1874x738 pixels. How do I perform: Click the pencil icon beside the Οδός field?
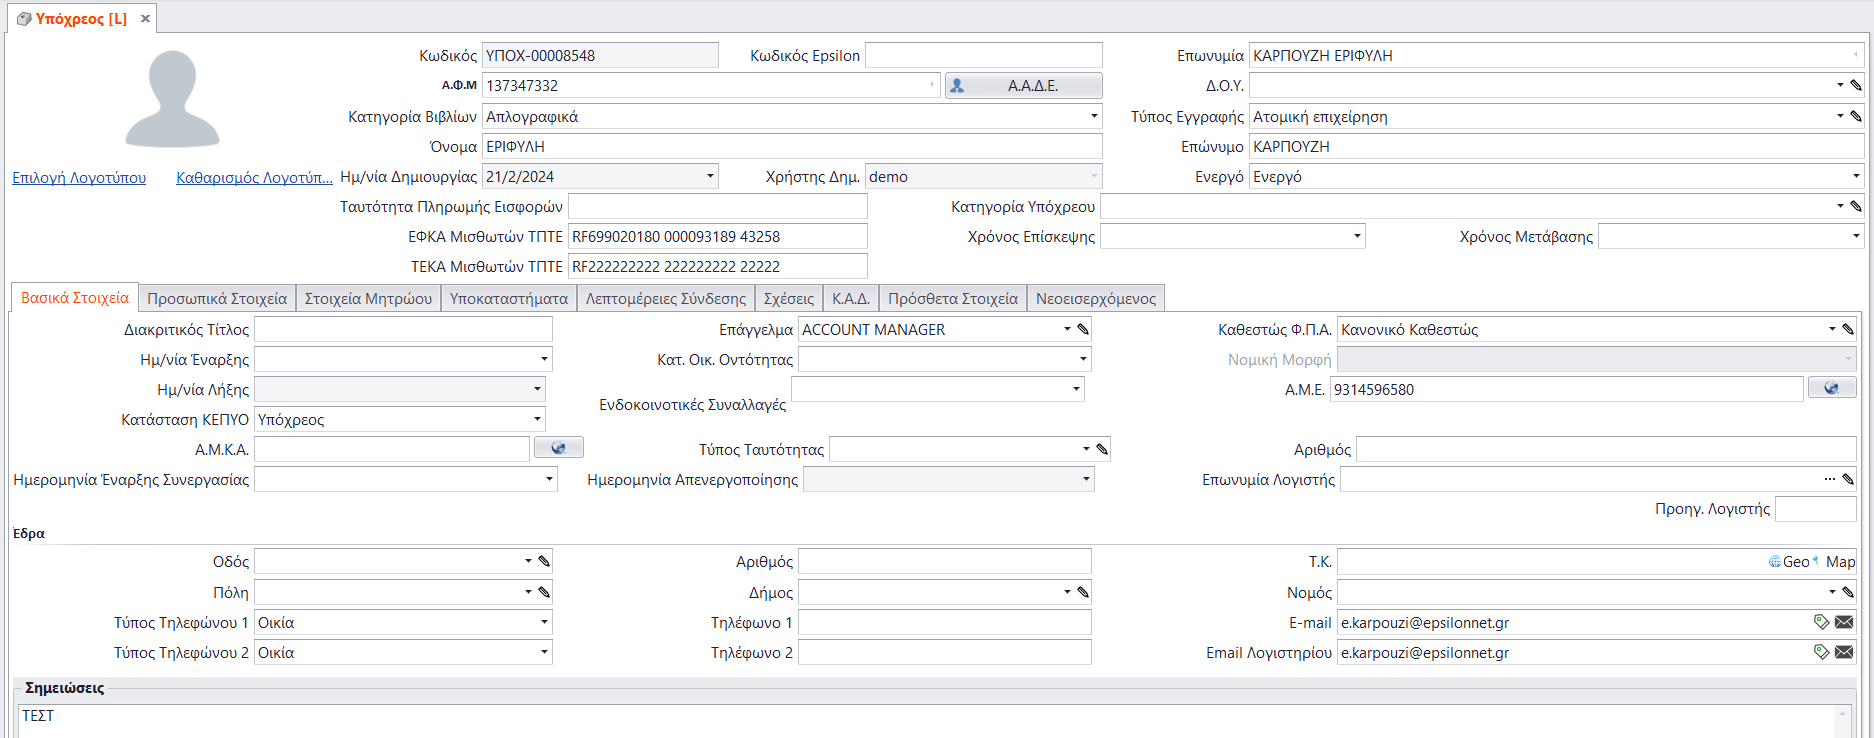point(544,561)
